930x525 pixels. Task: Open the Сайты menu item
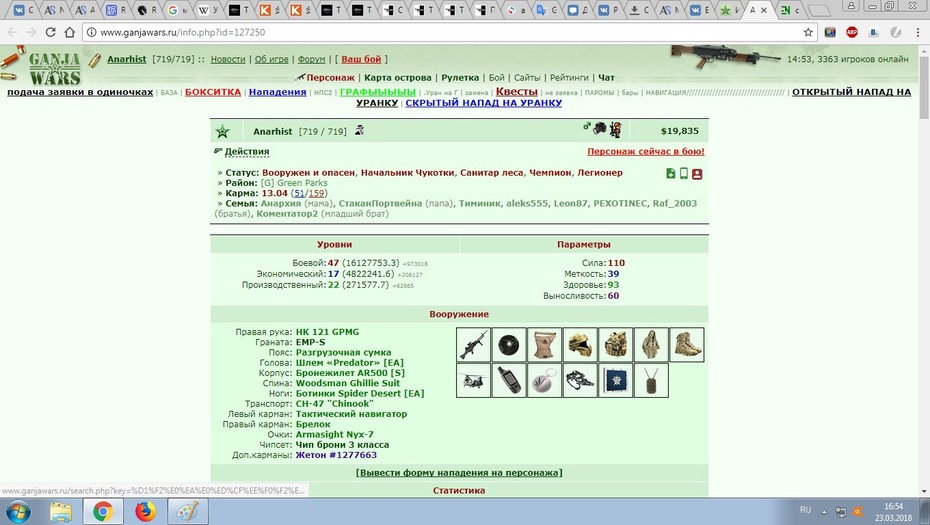pos(527,78)
